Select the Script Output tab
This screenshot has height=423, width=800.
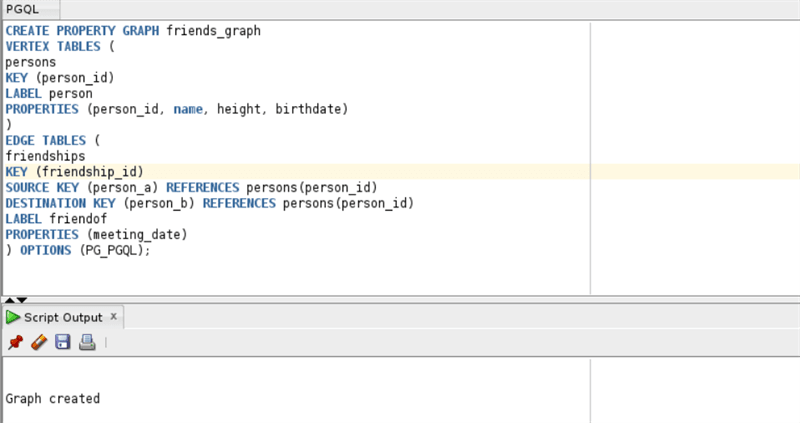click(63, 317)
